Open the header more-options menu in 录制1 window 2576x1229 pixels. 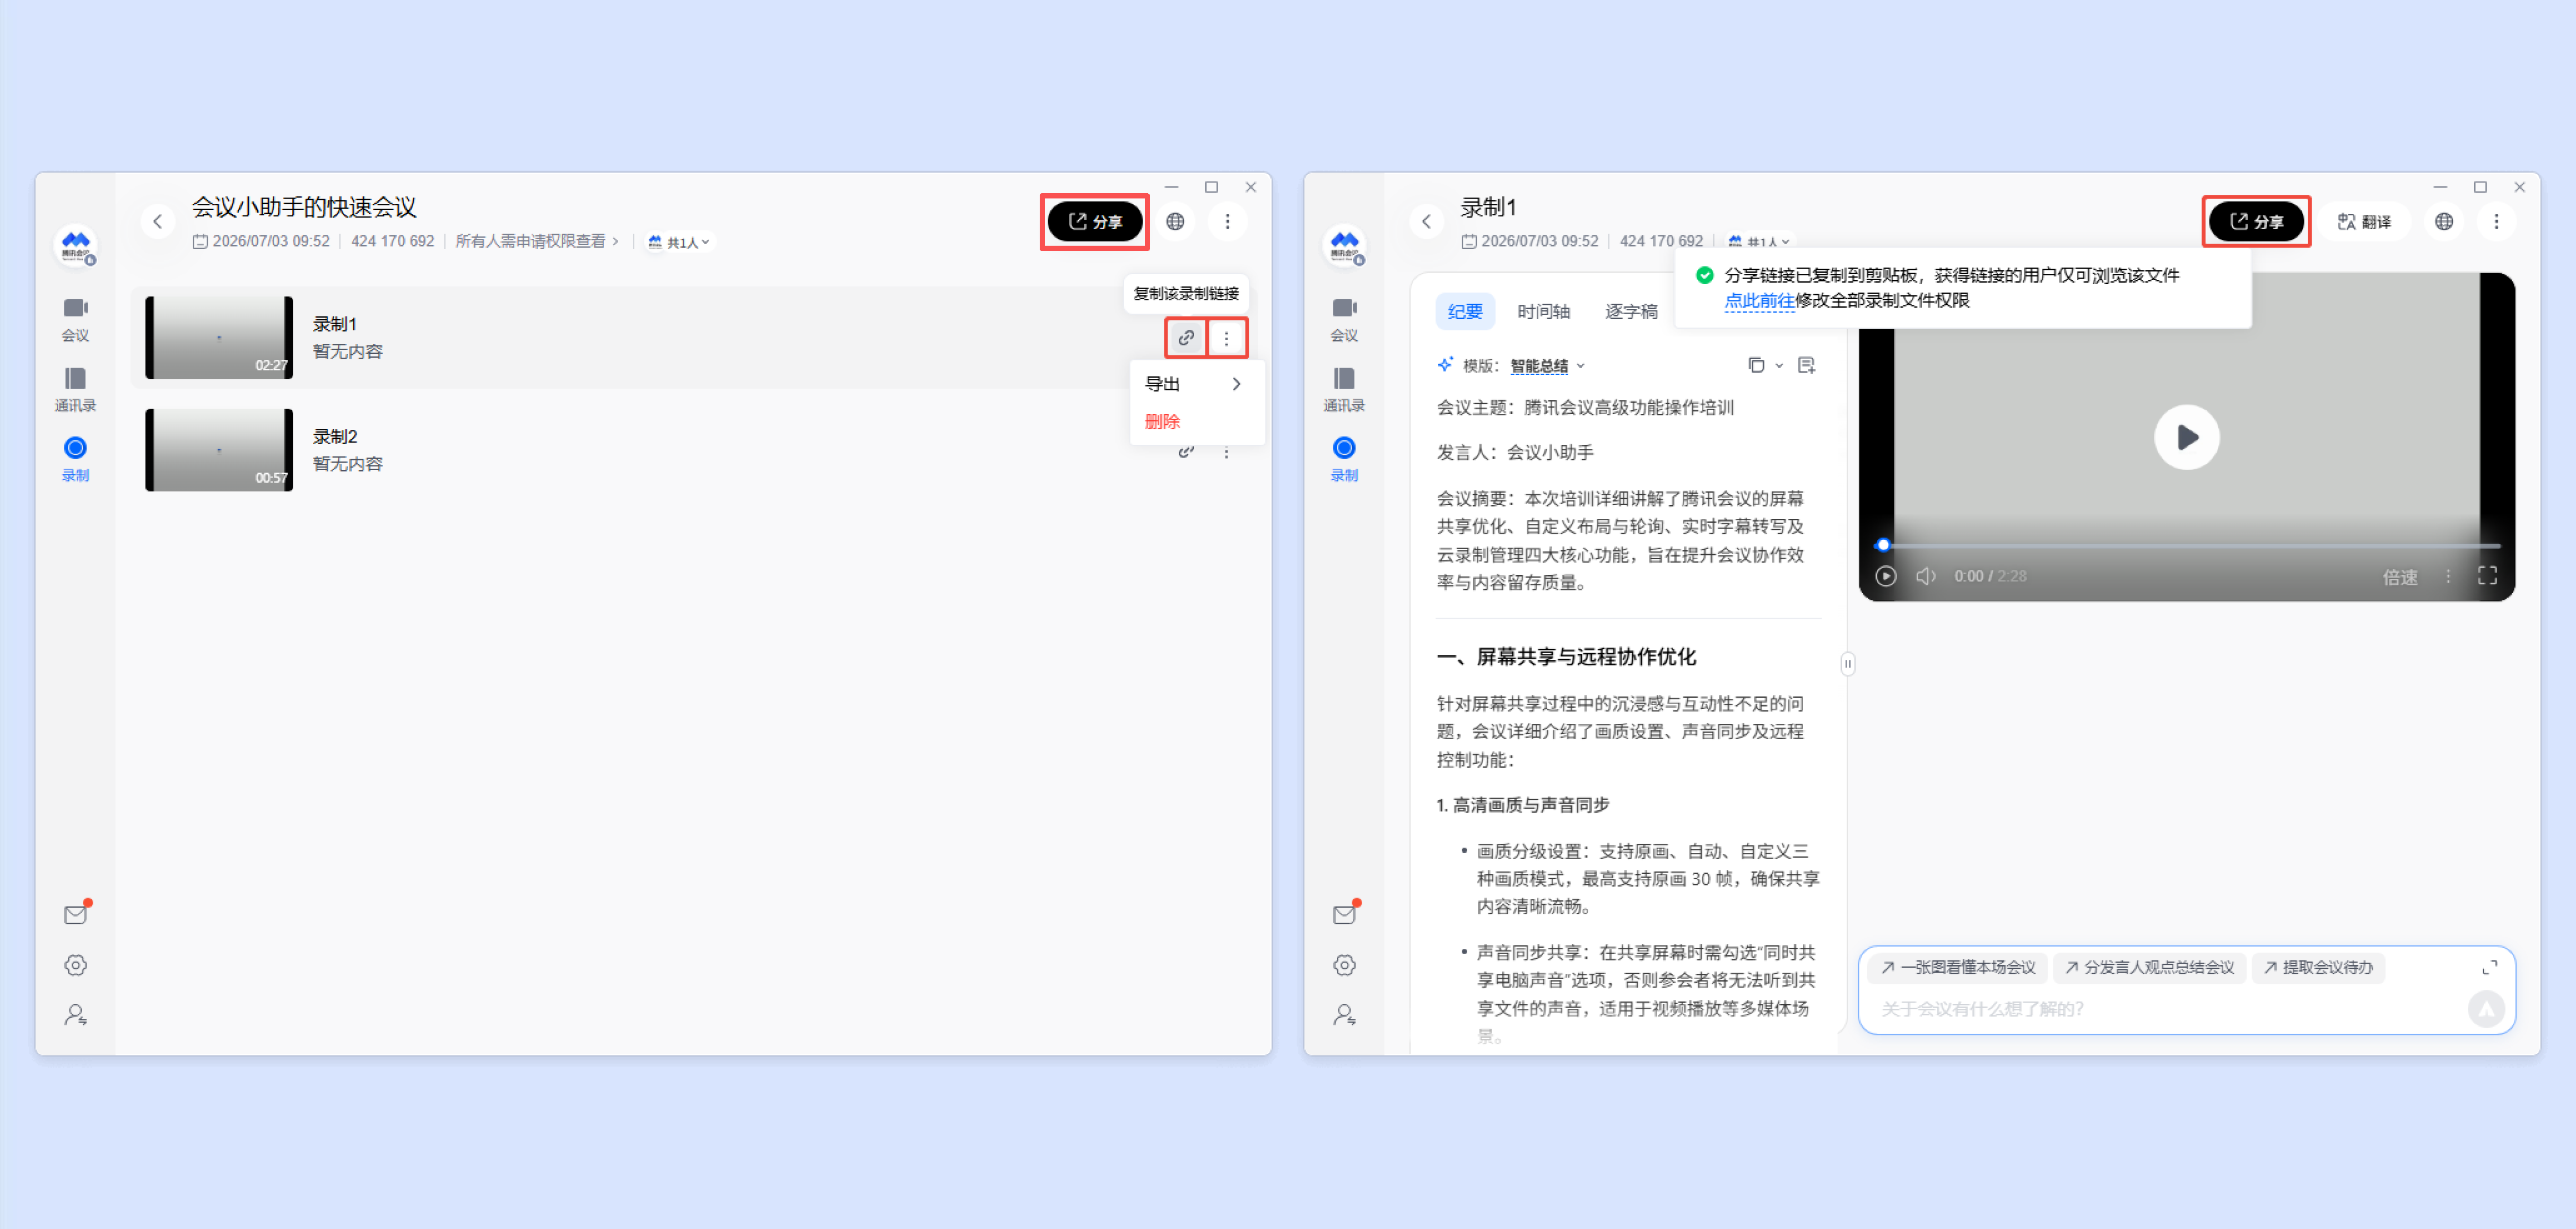click(x=2497, y=221)
